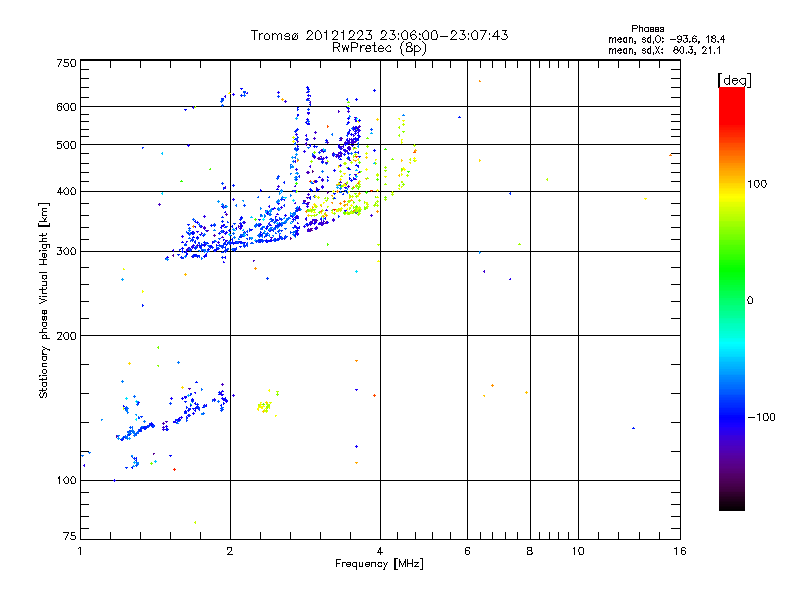Click the x-axis '6' tick label
The image size is (800, 600).
[467, 552]
